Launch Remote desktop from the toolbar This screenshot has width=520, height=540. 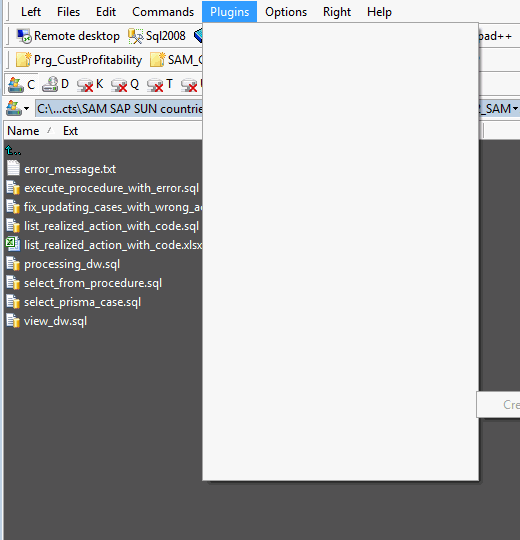(69, 36)
